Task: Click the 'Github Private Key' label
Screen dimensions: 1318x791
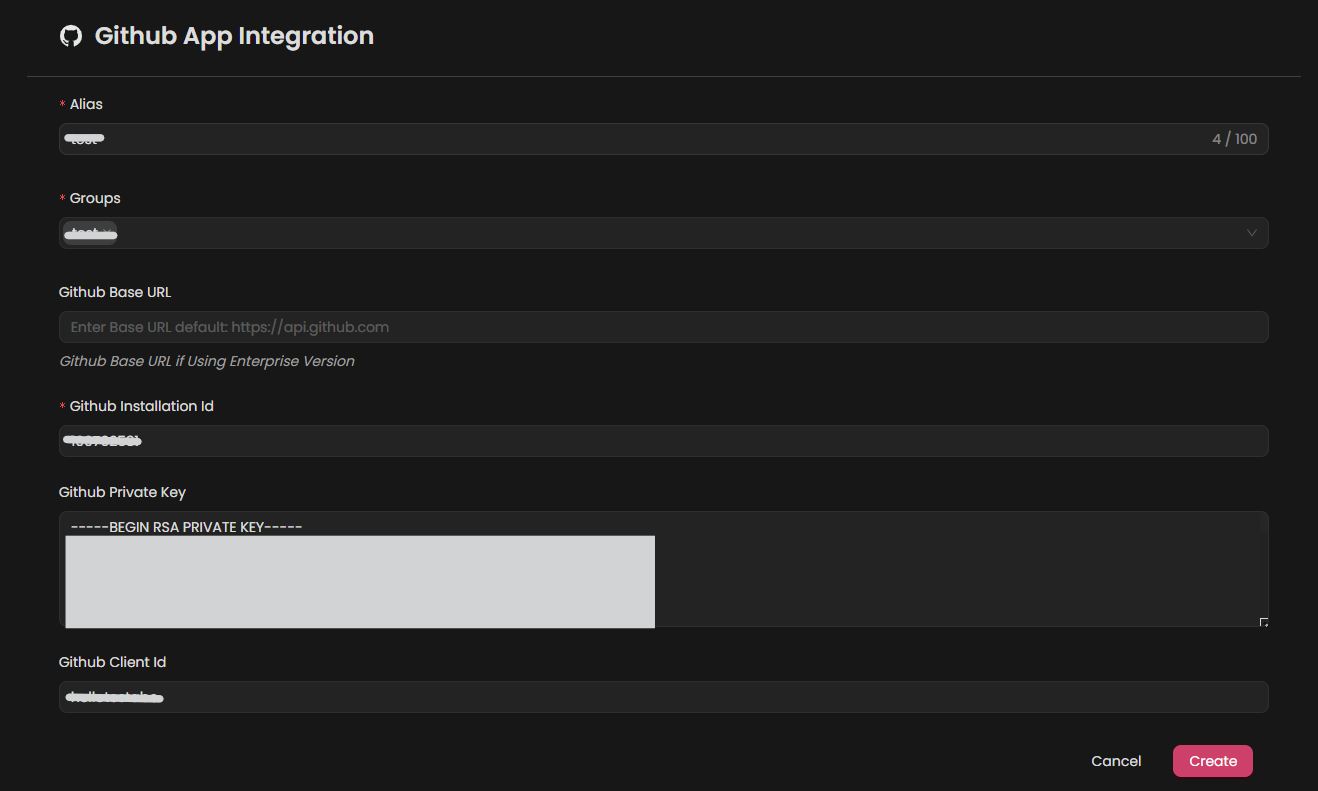Action: pos(122,492)
